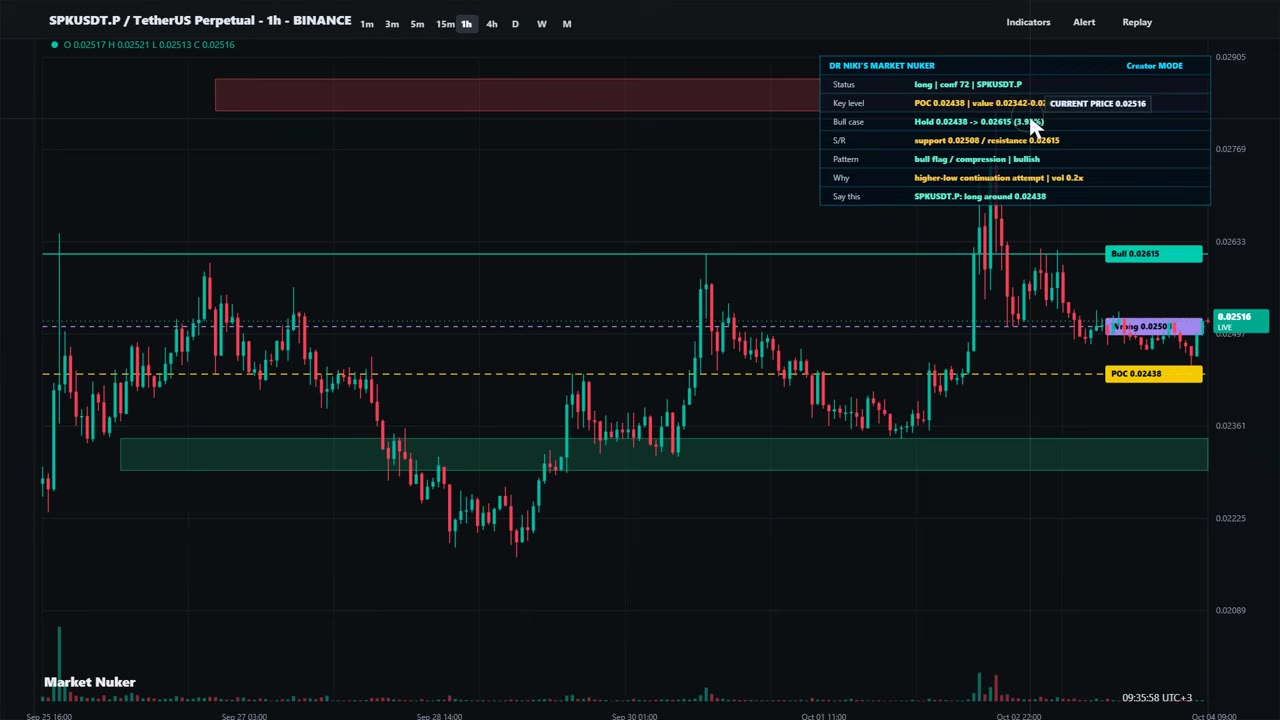This screenshot has height=720, width=1280.
Task: Switch chart to 4h timeframe
Action: [x=491, y=24]
